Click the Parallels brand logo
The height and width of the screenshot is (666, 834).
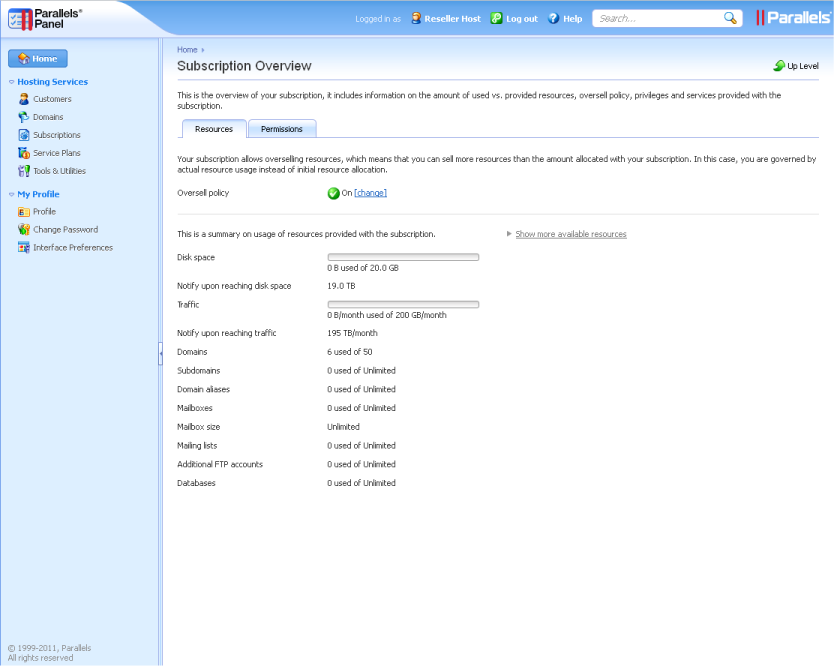tap(793, 18)
